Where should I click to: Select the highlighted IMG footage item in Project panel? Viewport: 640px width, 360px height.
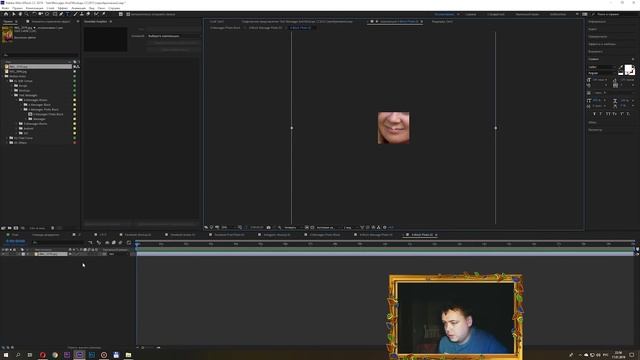[x=38, y=67]
